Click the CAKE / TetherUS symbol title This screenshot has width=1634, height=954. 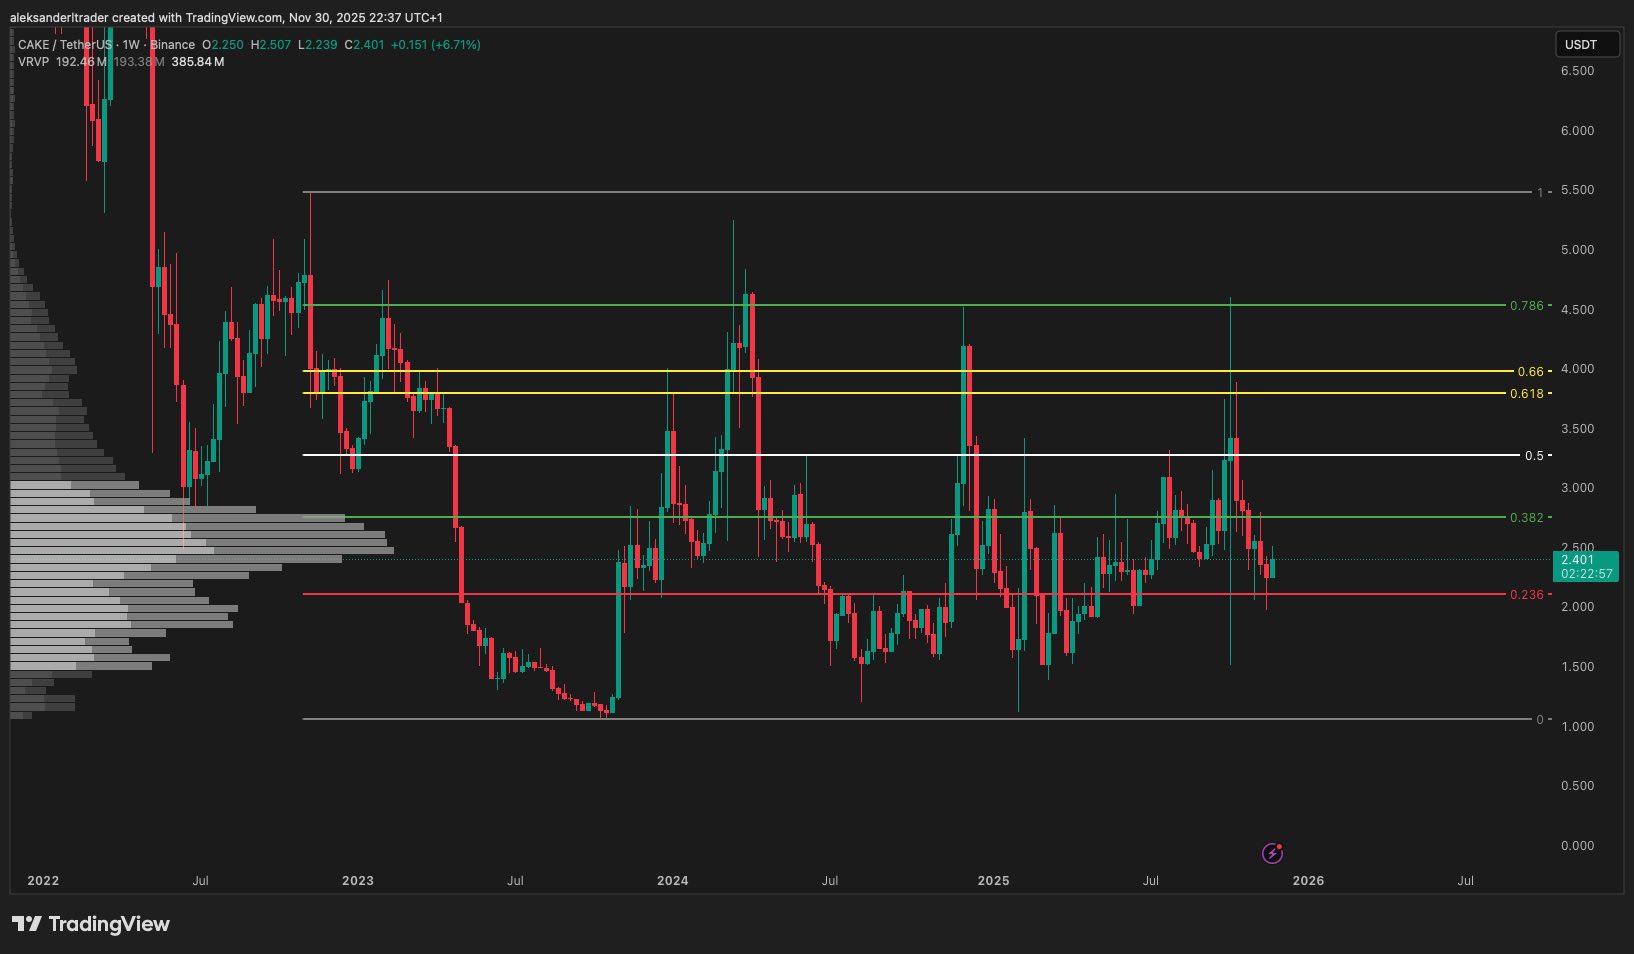coord(65,45)
